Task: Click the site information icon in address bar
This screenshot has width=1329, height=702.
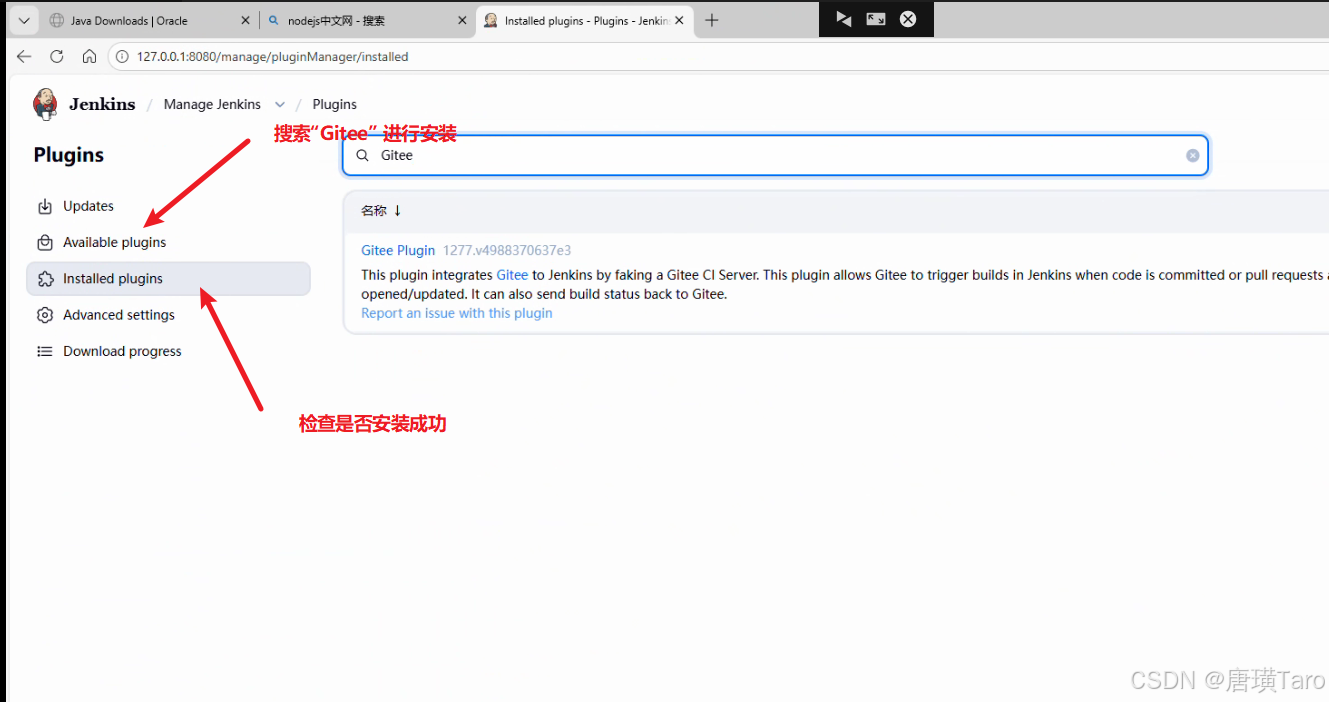Action: click(x=123, y=57)
